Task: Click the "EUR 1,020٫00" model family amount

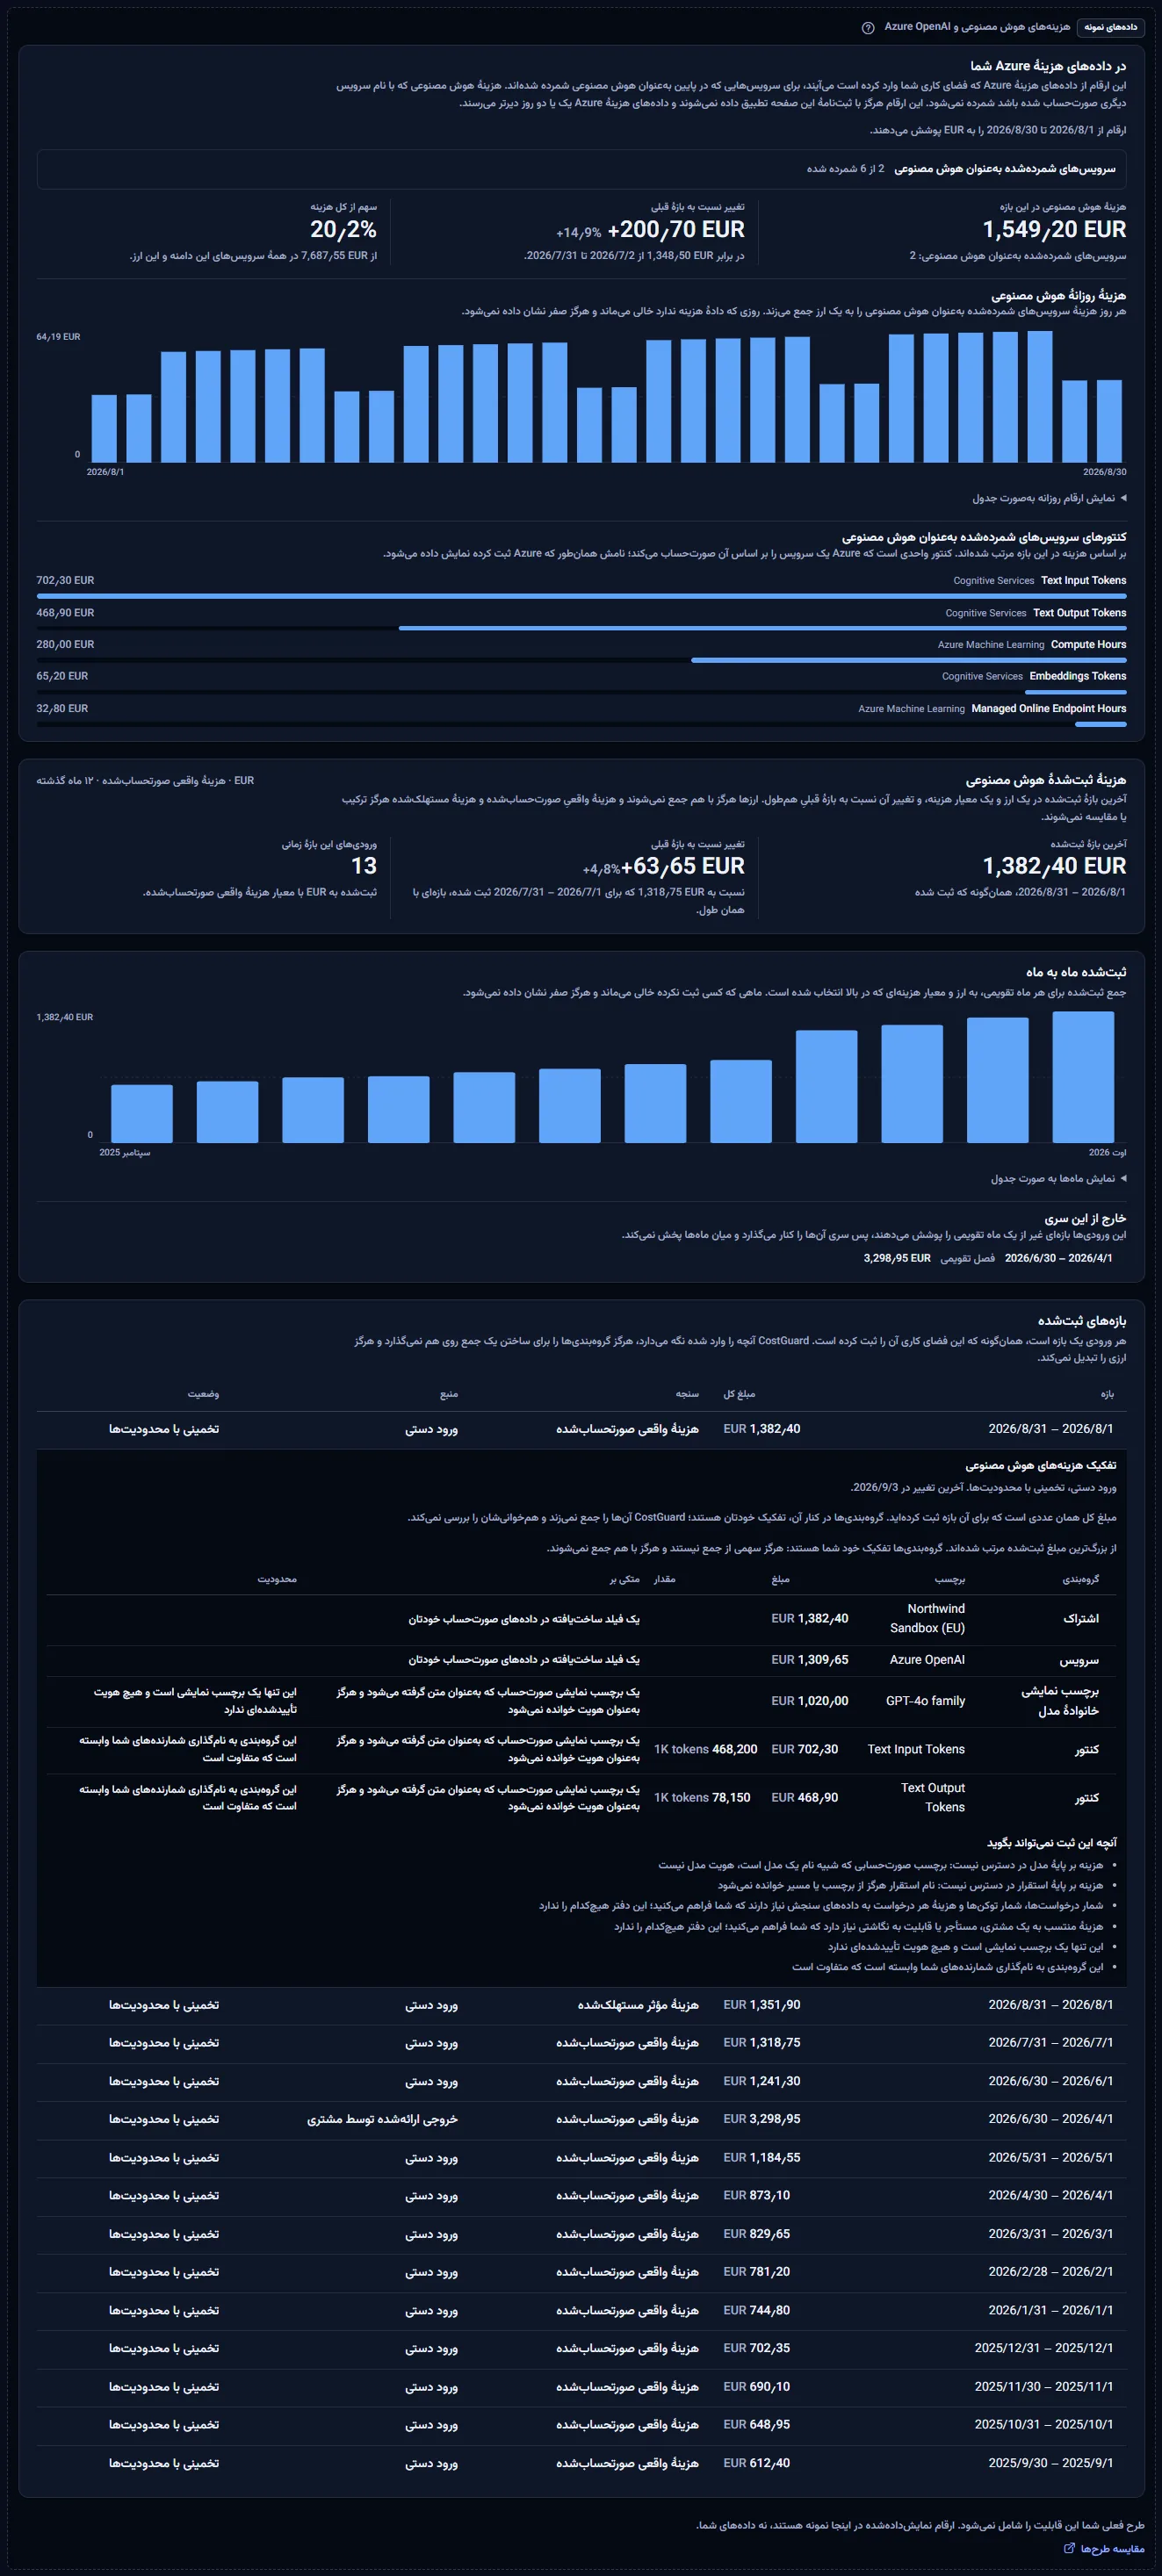Action: pos(810,1701)
